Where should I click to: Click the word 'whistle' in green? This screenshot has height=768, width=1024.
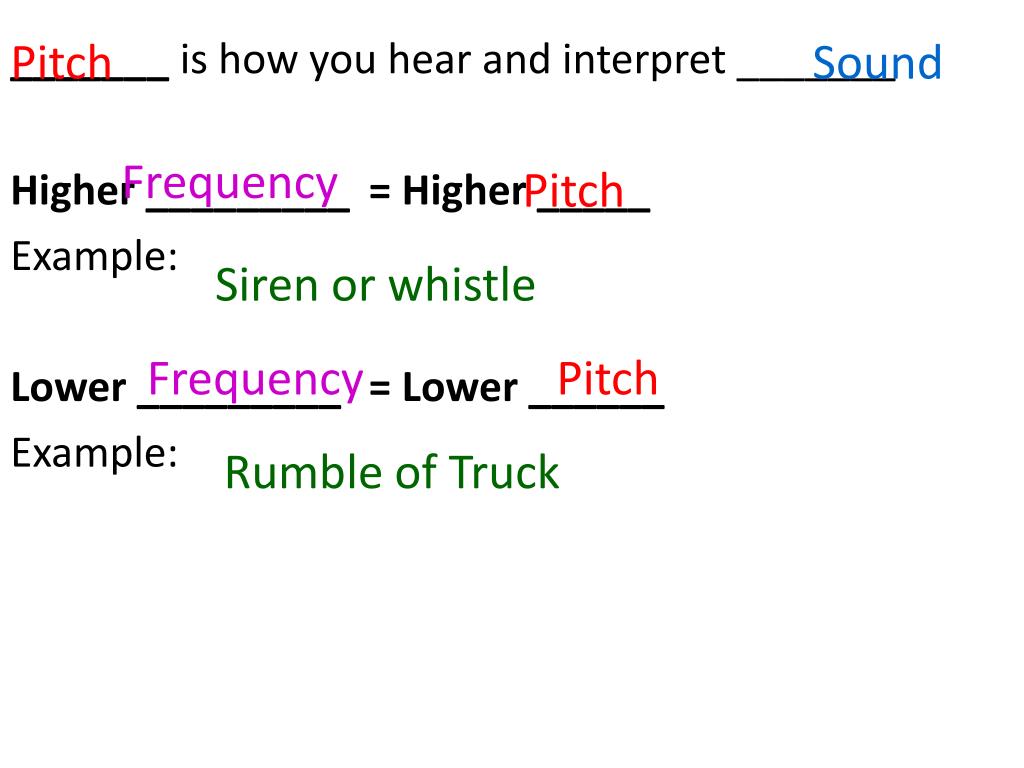point(462,285)
